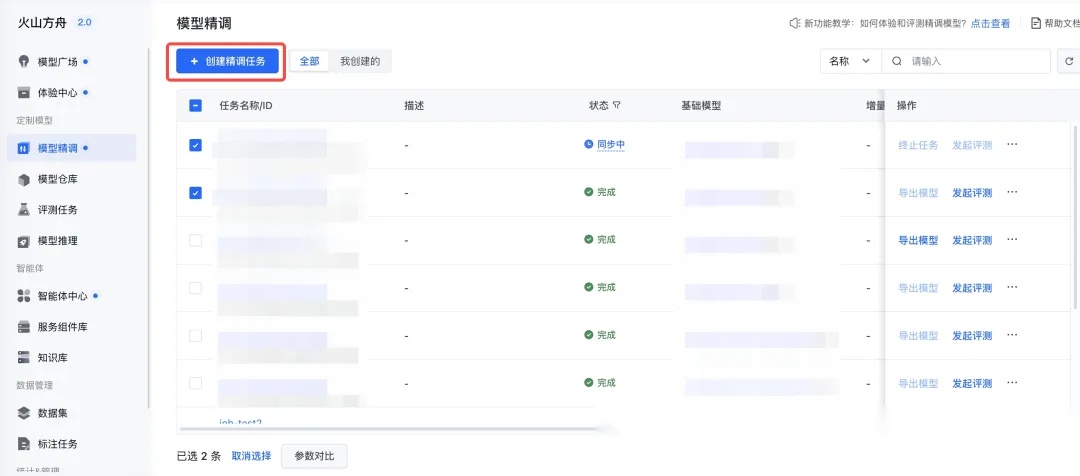Click the 同步中 status label
1080x476 pixels.
(x=610, y=145)
